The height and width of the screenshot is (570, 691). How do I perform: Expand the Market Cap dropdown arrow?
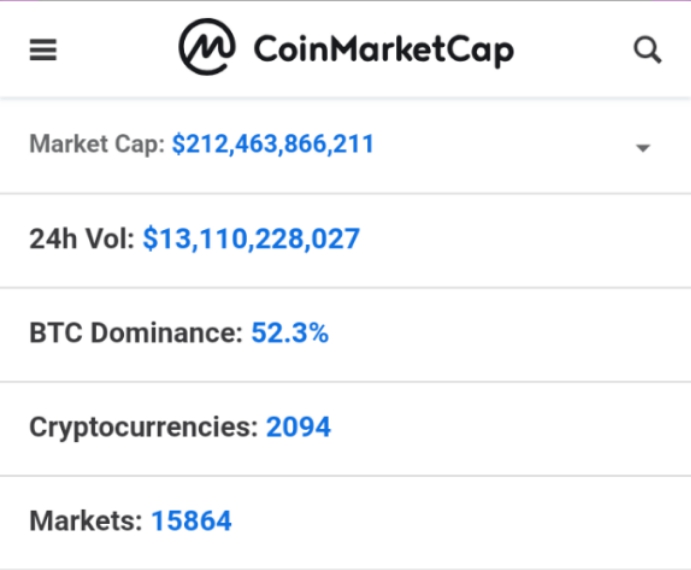click(x=643, y=148)
